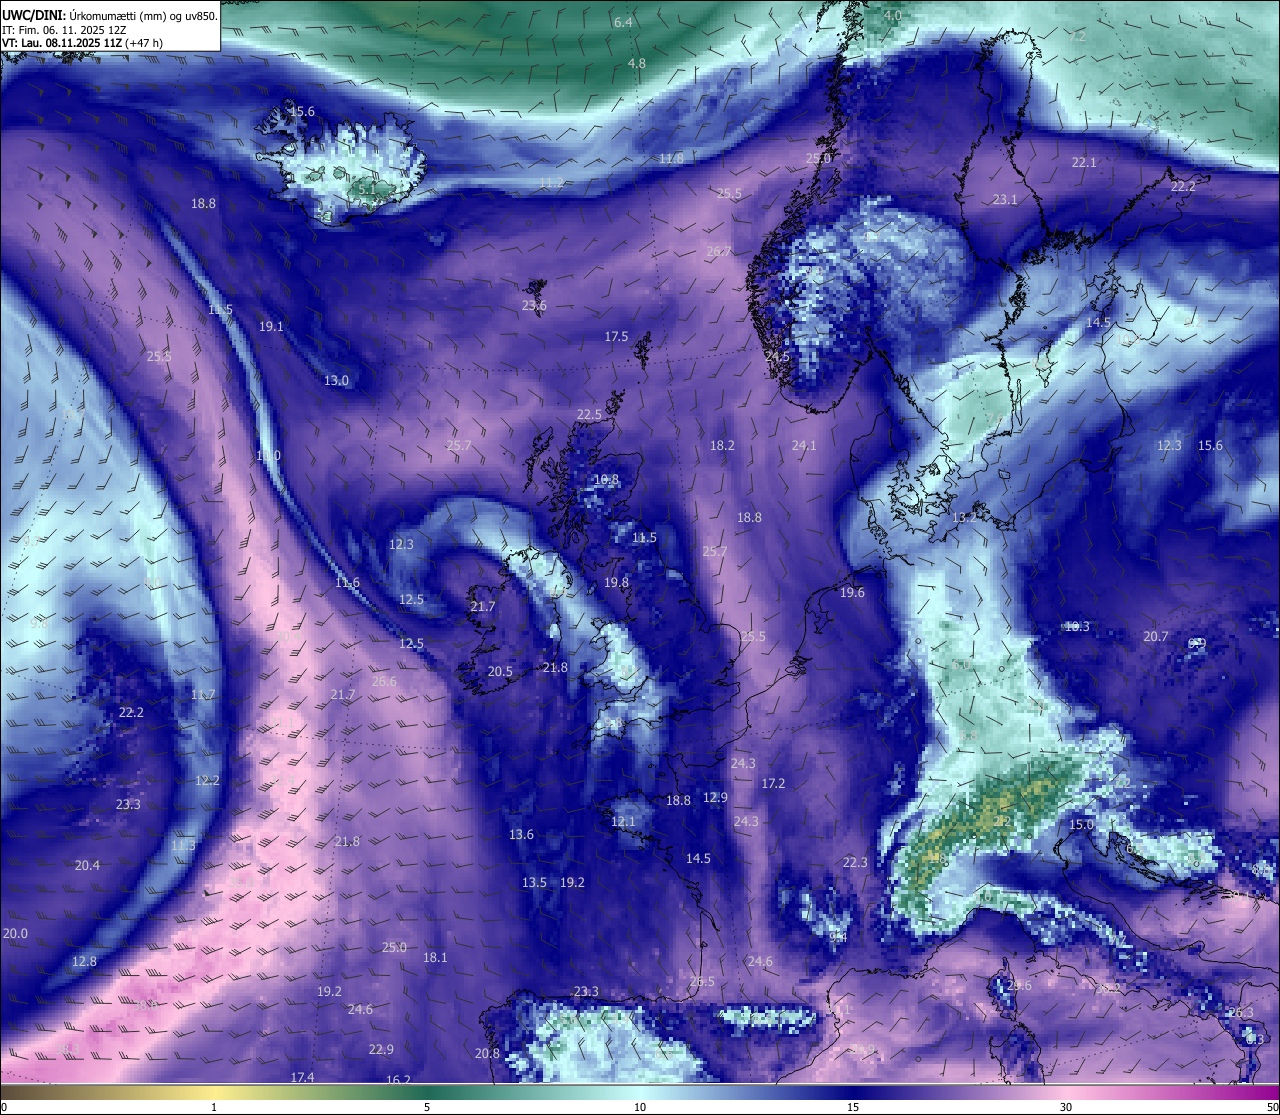Select the 12.1 map value
The width and height of the screenshot is (1280, 1115).
click(x=623, y=822)
